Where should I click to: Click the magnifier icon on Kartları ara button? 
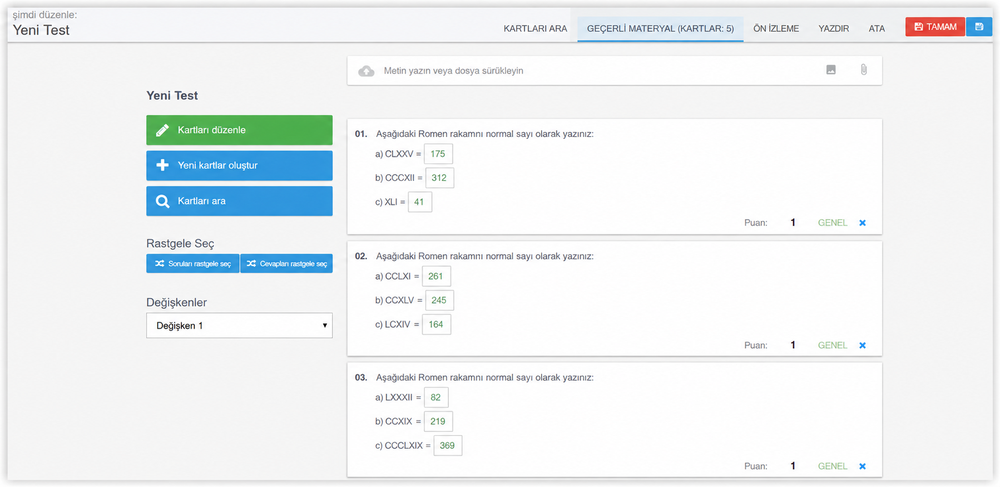click(x=162, y=201)
